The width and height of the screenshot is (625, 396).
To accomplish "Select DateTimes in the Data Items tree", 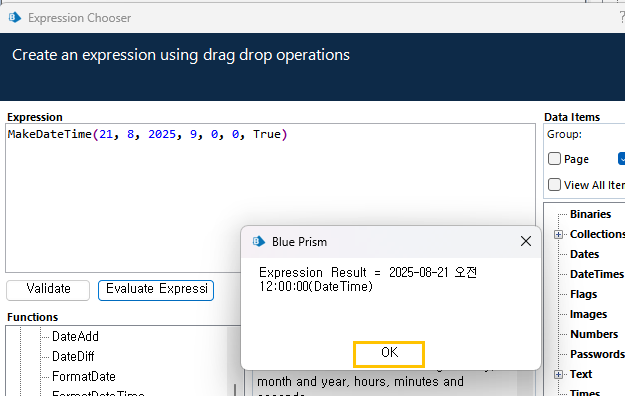I will [597, 274].
